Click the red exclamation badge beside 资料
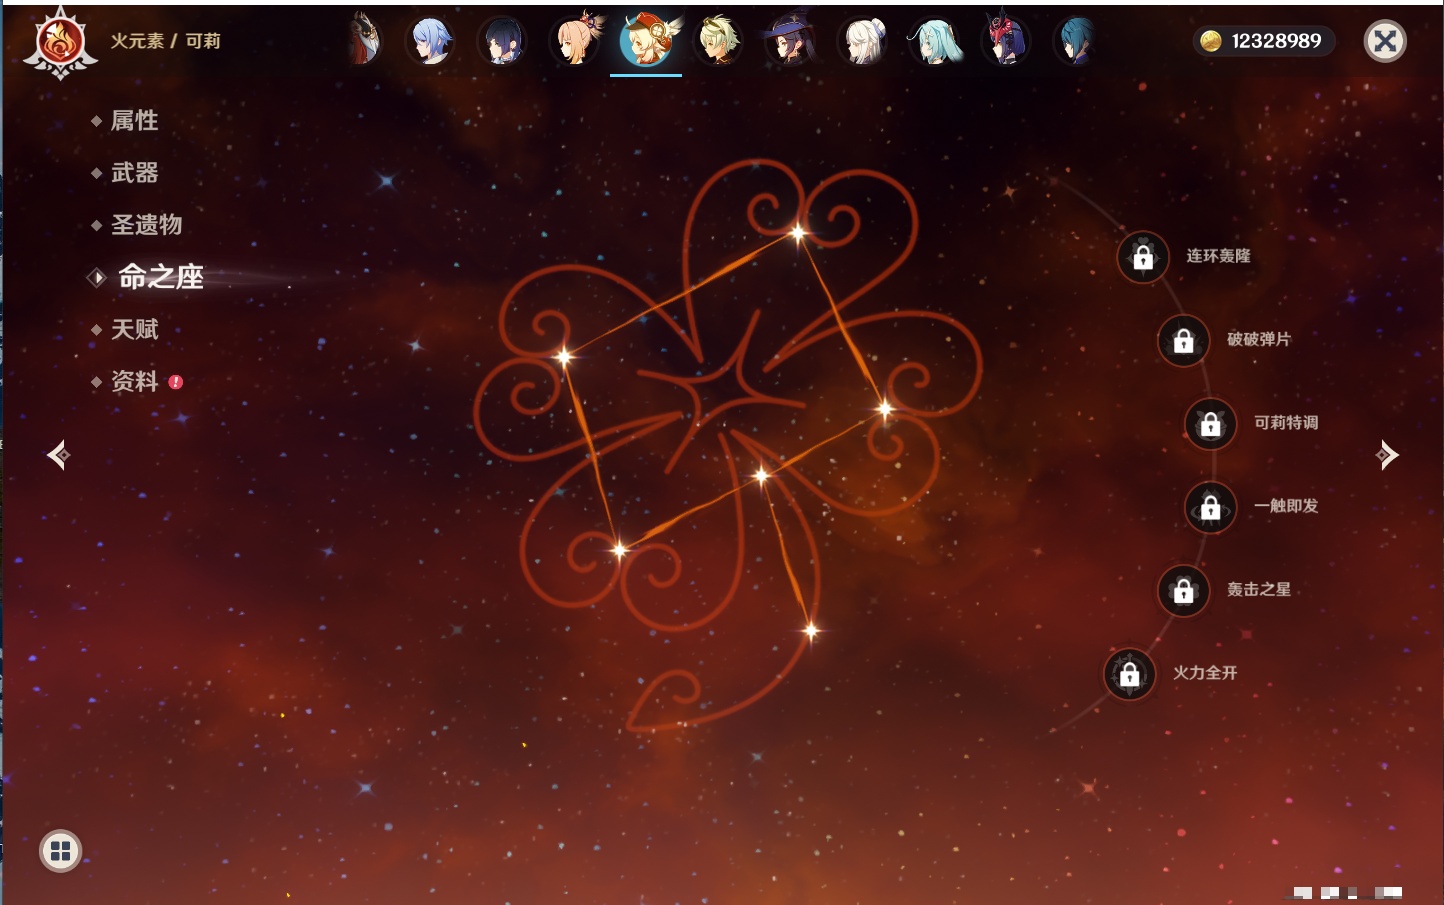 176,382
